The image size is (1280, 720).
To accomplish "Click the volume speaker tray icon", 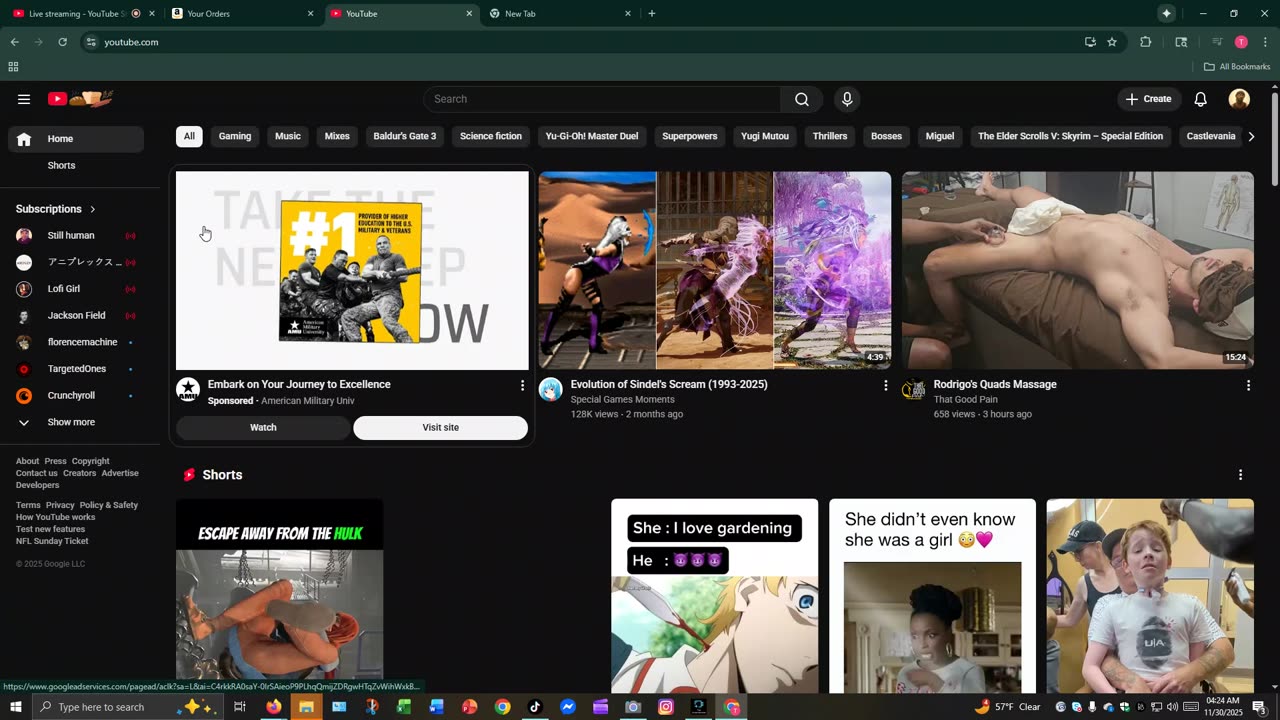I will (1172, 707).
